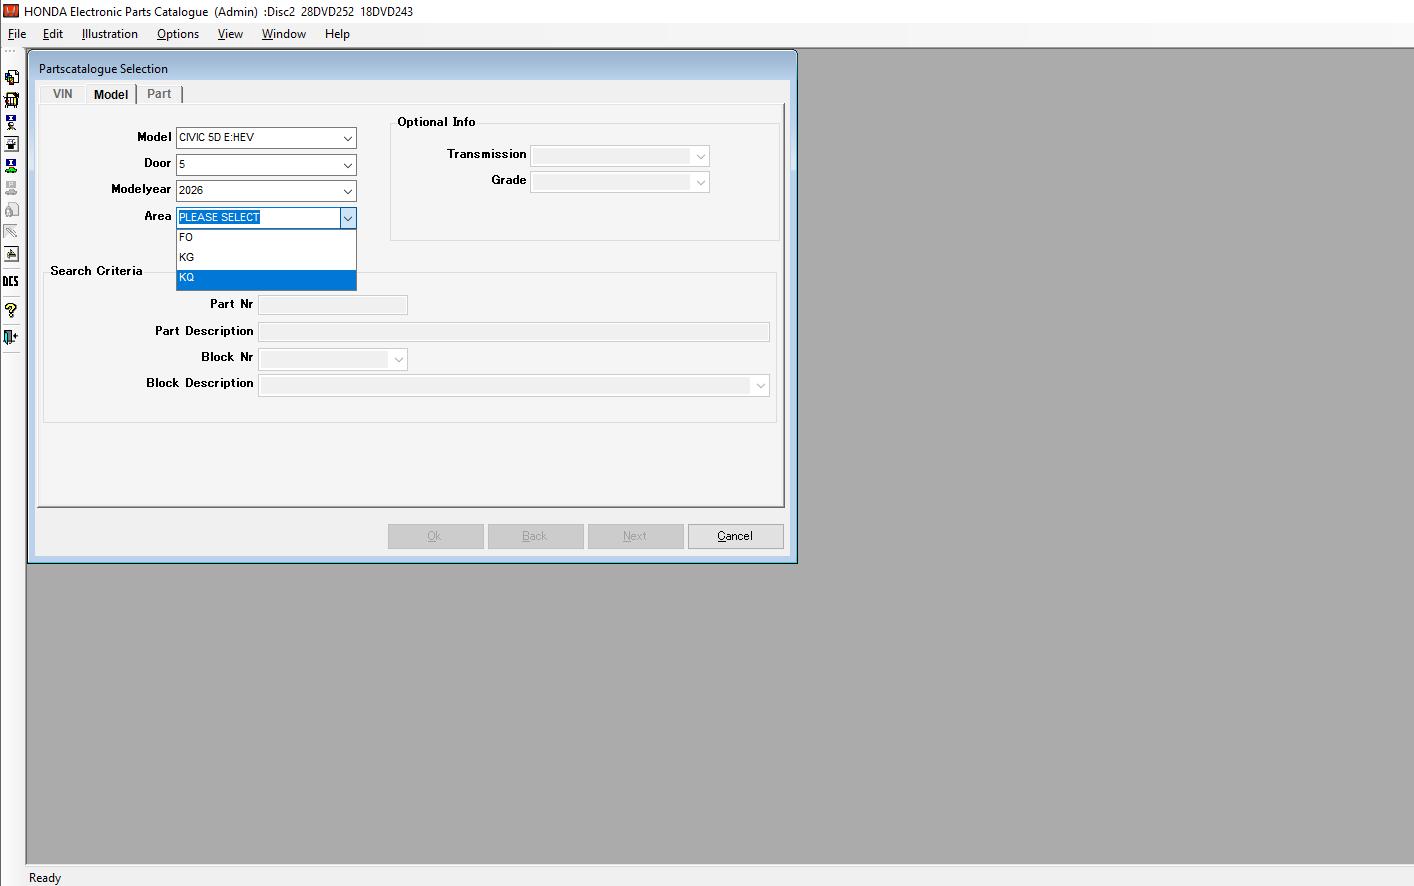Viewport: 1414px width, 886px height.
Task: Open the Help menu
Action: 337,34
